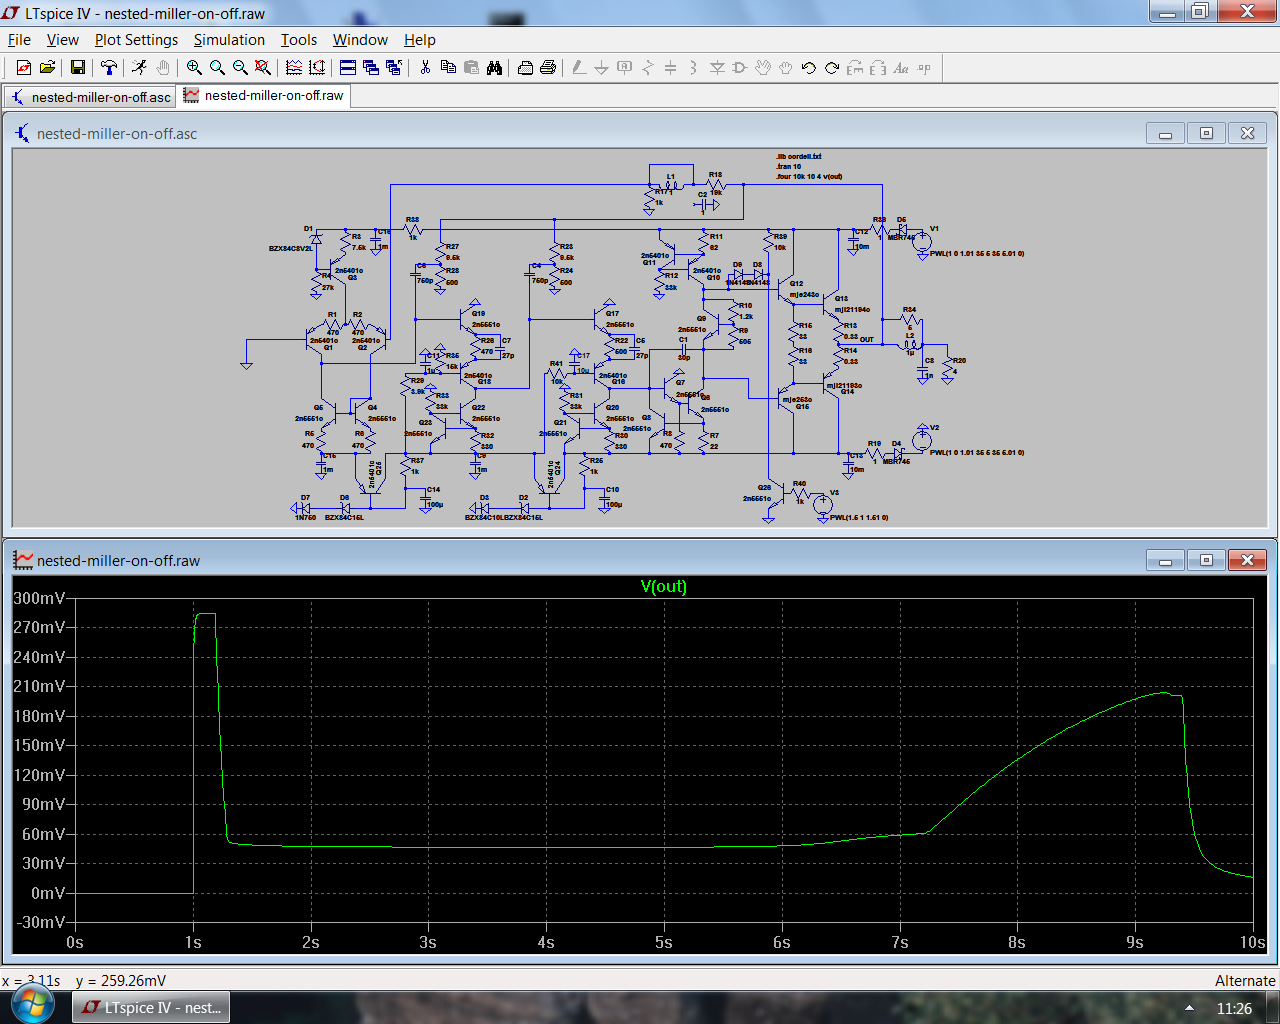Redo the action arrow
Viewport: 1280px width, 1024px height.
[x=832, y=68]
